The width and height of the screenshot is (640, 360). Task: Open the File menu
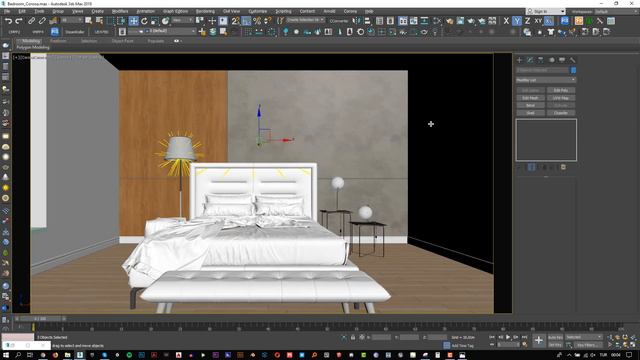coord(7,11)
